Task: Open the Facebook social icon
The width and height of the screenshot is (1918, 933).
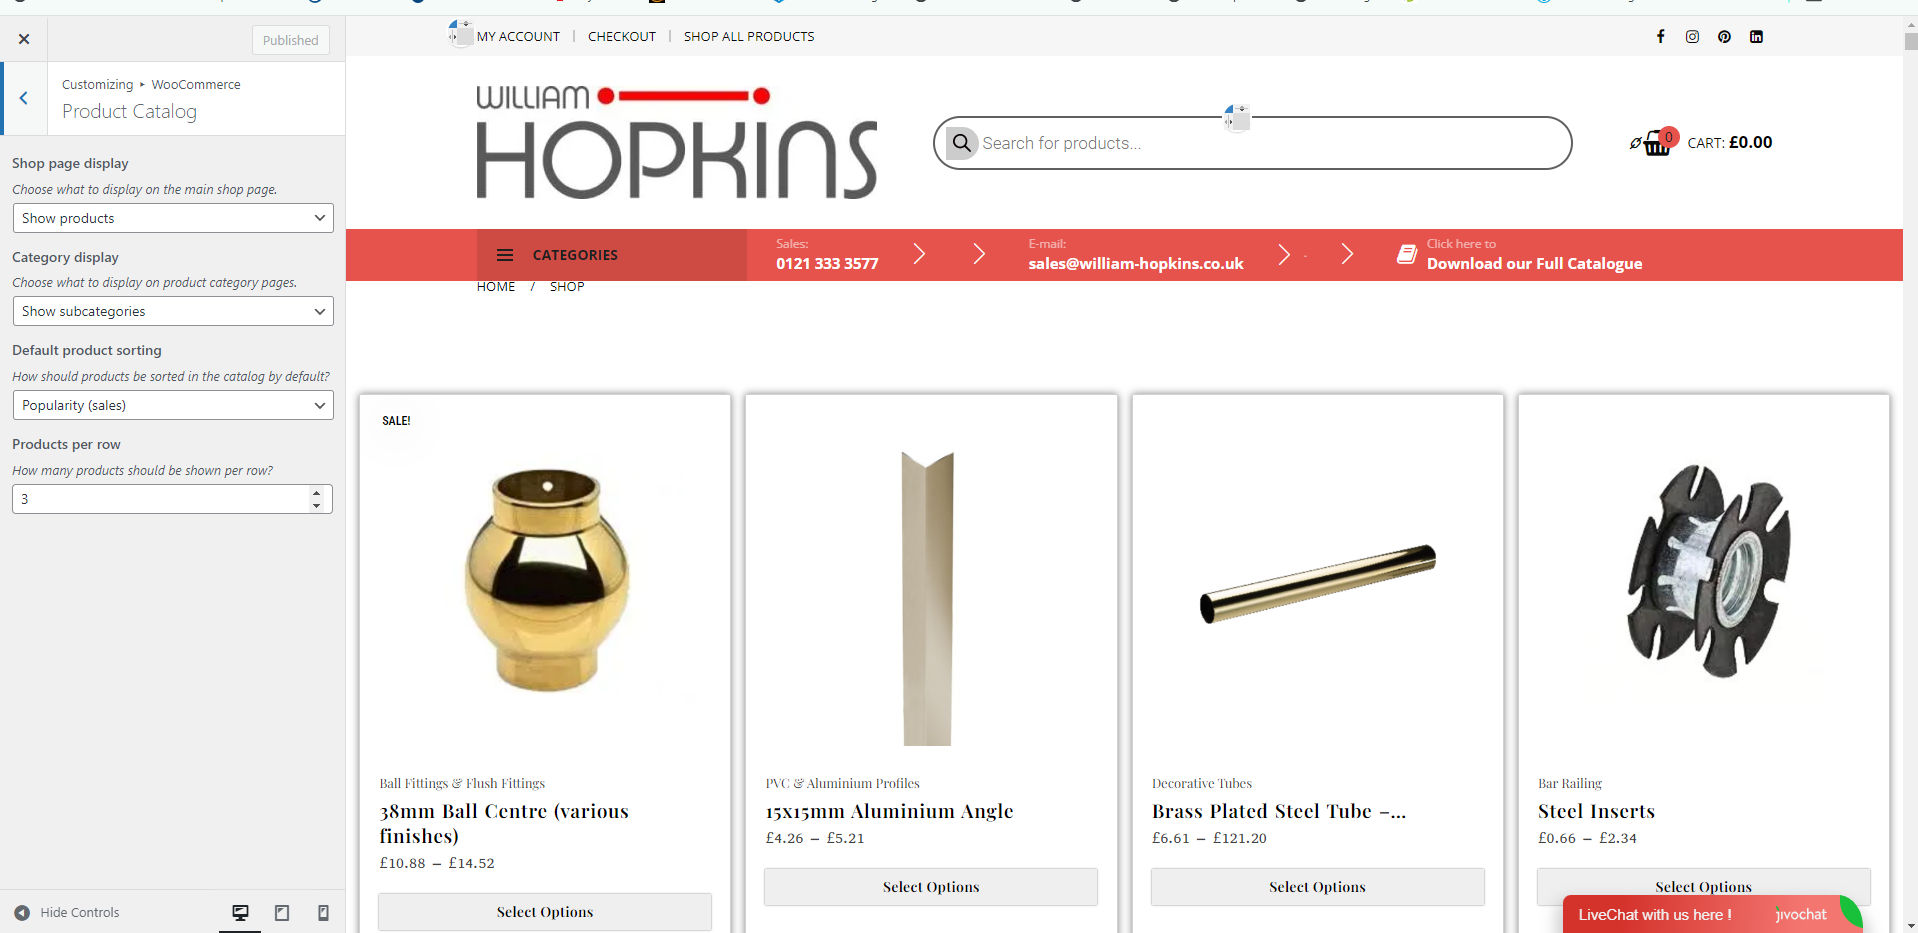Action: pos(1660,36)
